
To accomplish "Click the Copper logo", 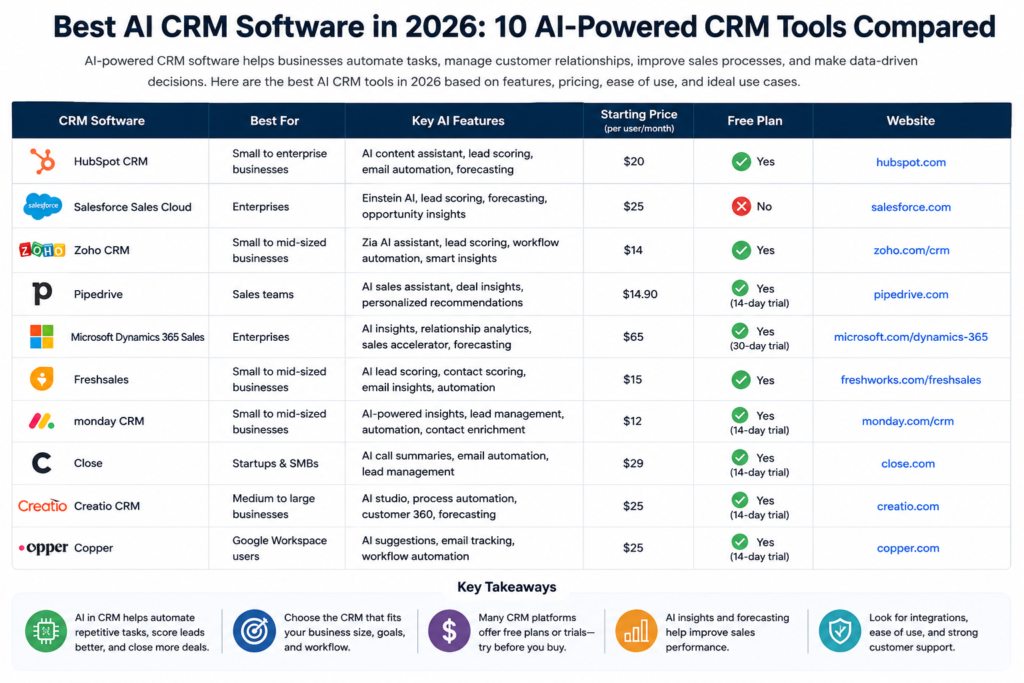I will coord(43,548).
